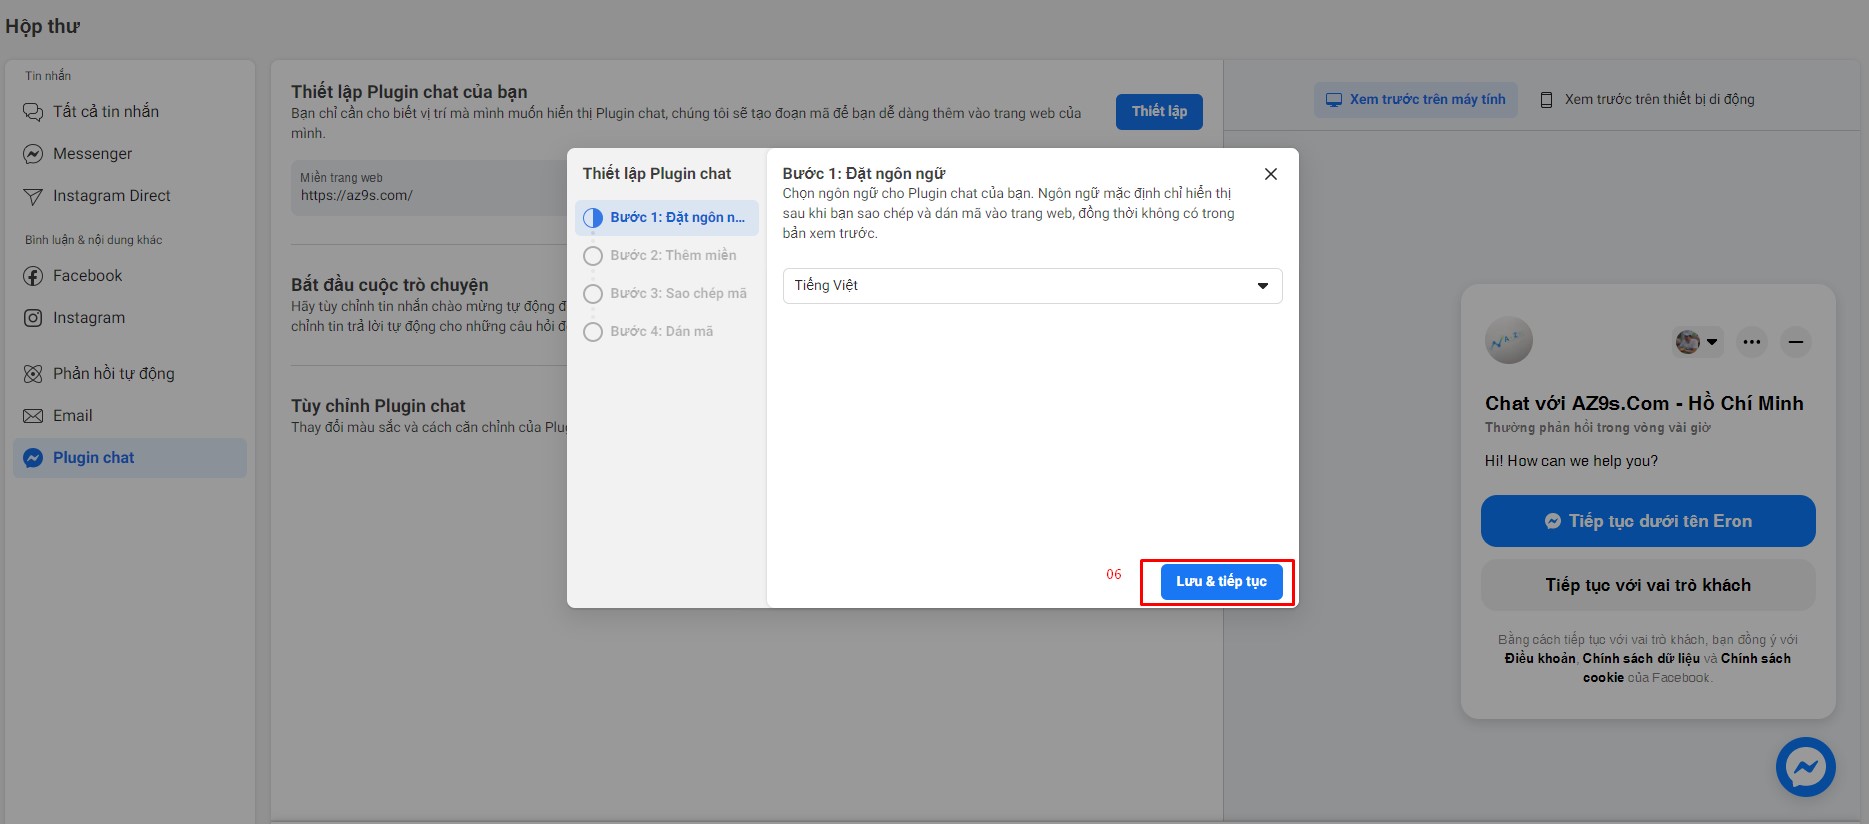This screenshot has width=1869, height=824.
Task: Click Tiếp tục với vai trò khách
Action: pyautogui.click(x=1647, y=585)
